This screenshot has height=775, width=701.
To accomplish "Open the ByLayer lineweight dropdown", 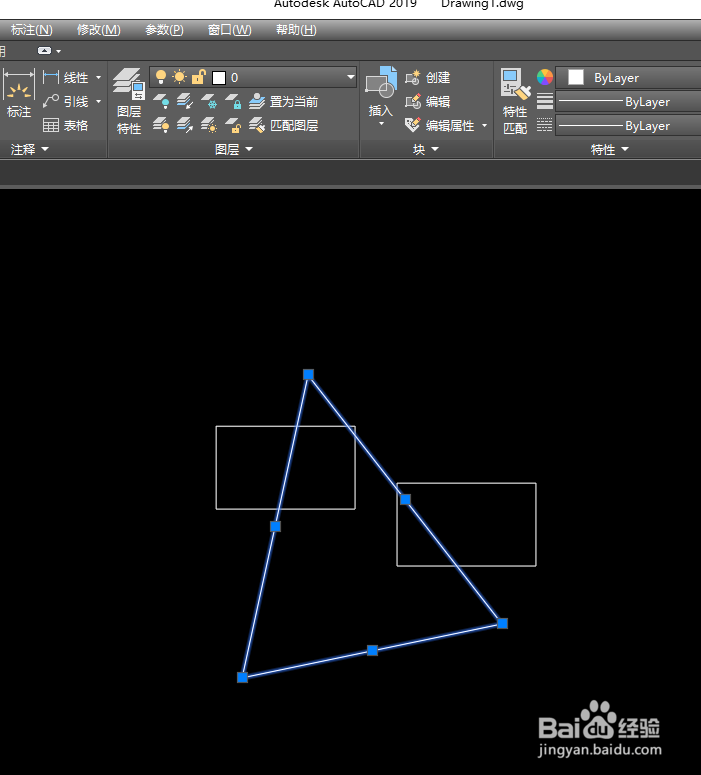I will pos(628,102).
